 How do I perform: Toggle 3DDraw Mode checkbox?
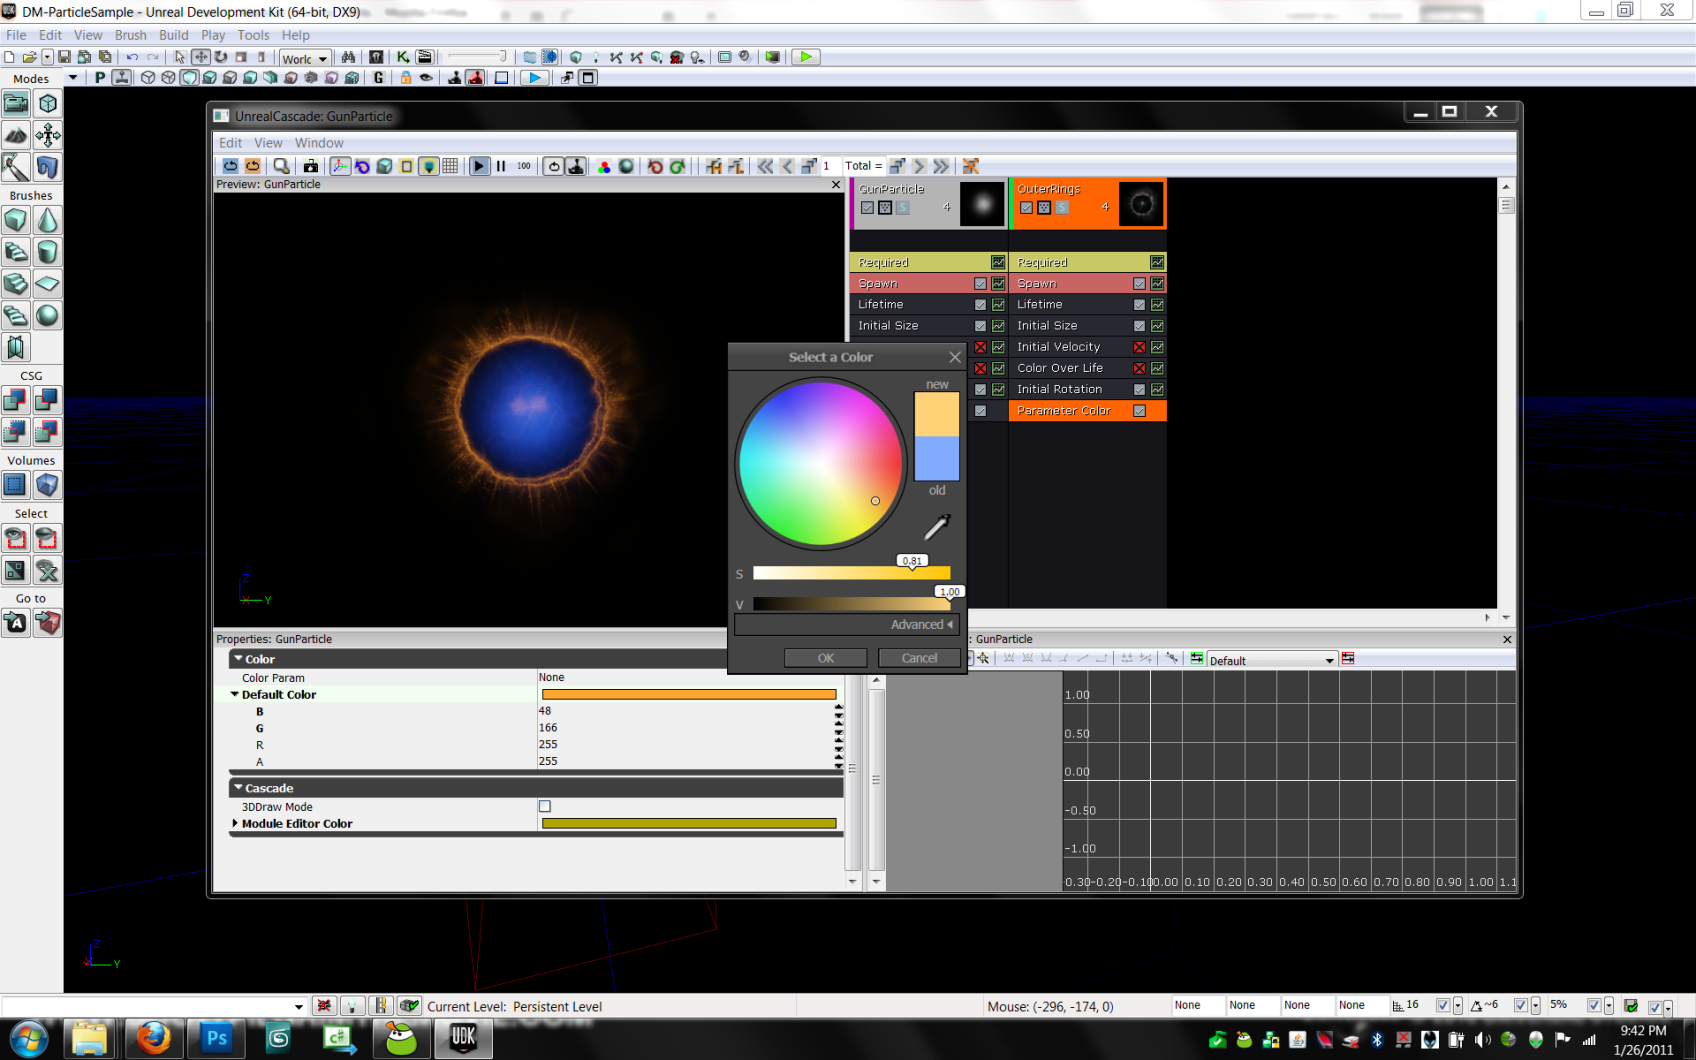[545, 806]
